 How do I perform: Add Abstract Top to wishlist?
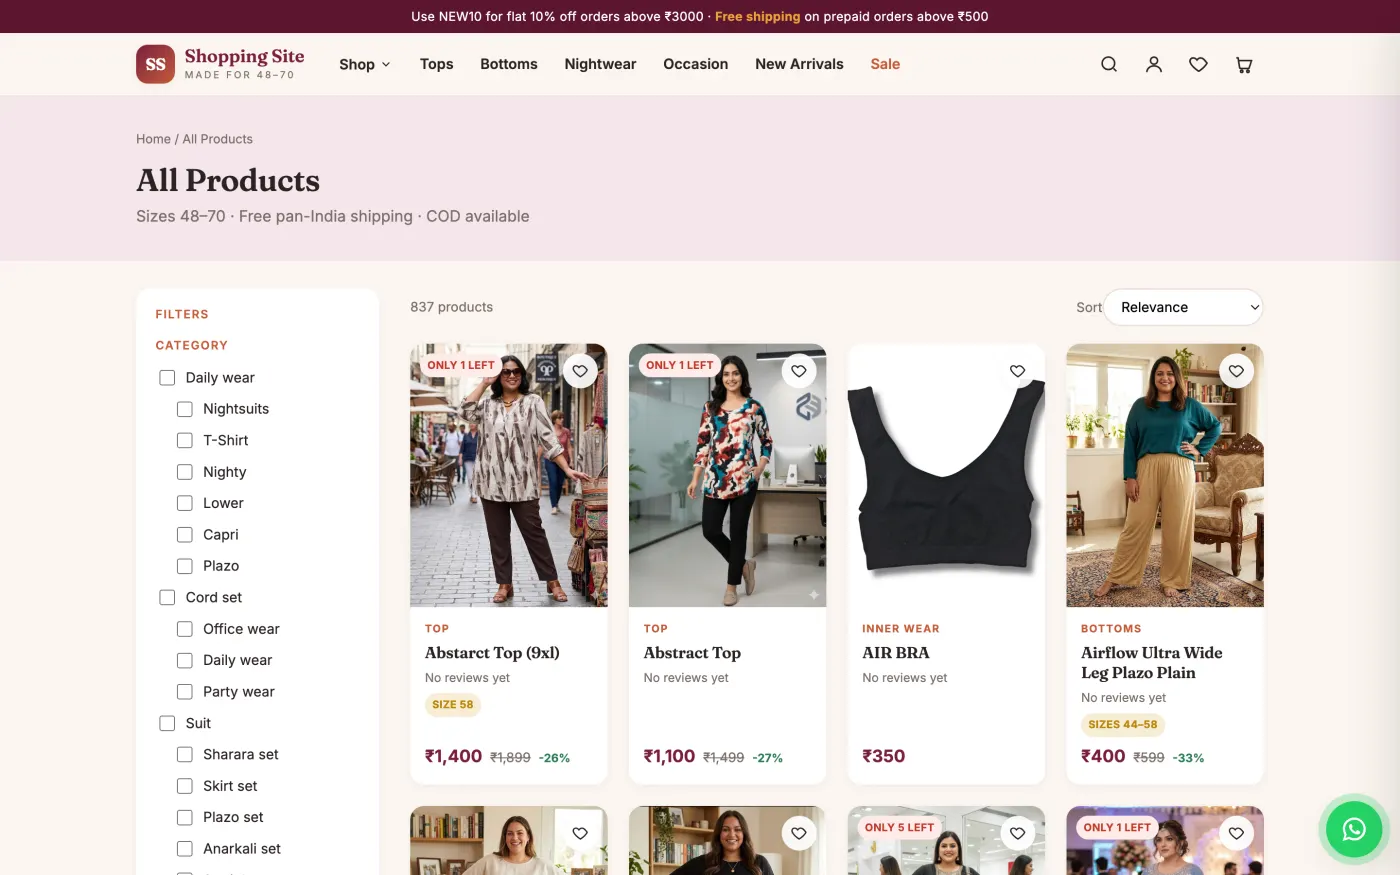coord(799,371)
